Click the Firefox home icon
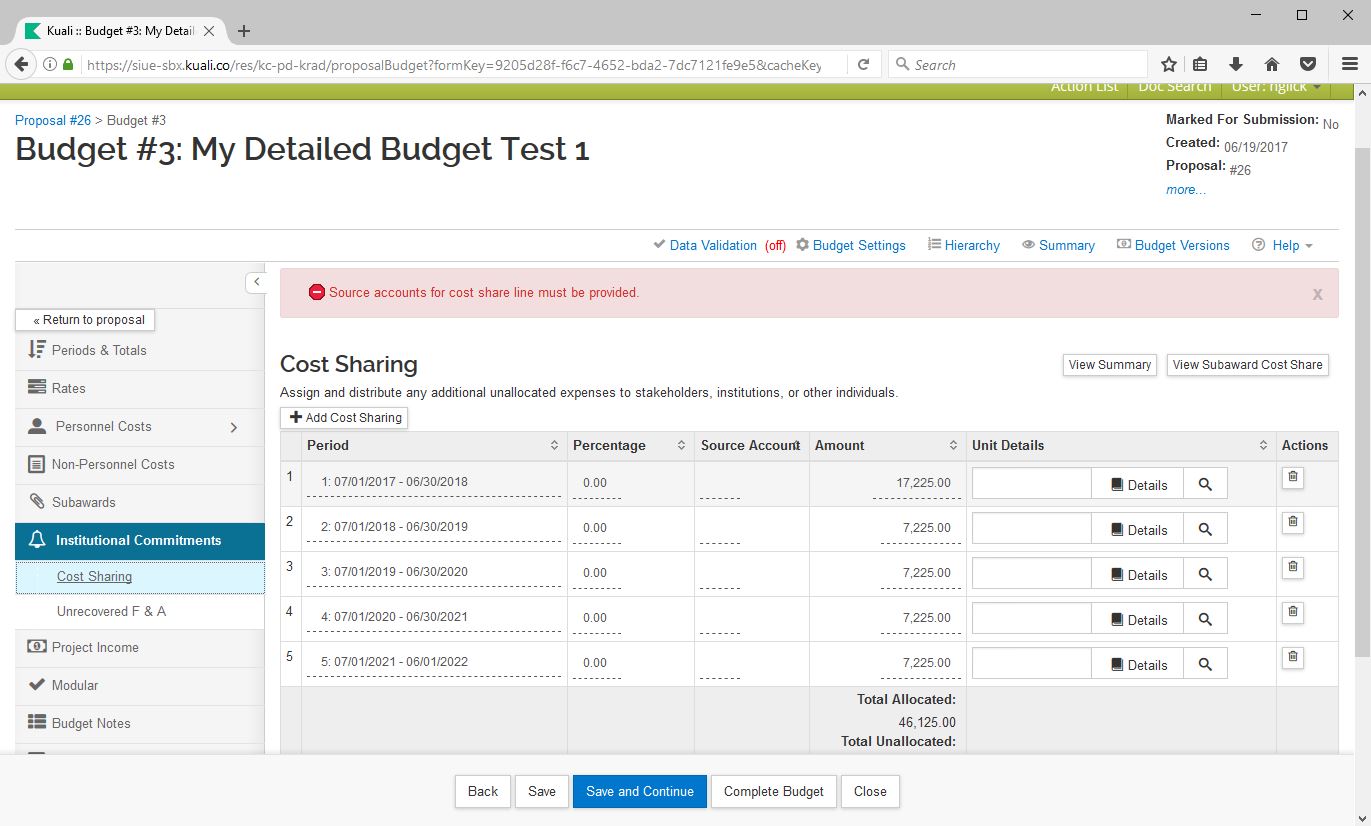 click(x=1272, y=64)
